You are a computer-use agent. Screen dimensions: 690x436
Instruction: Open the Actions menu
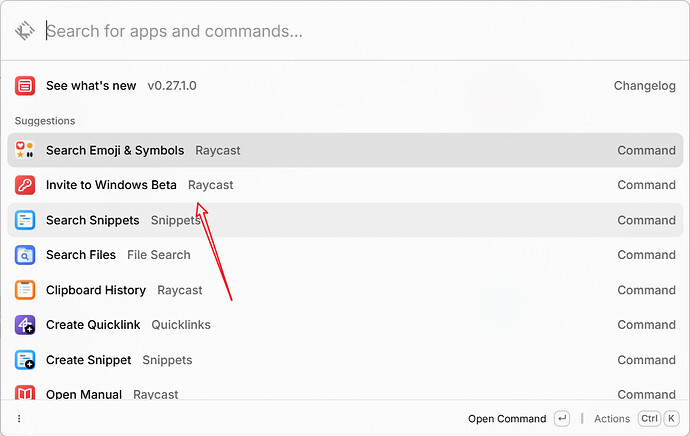(612, 418)
